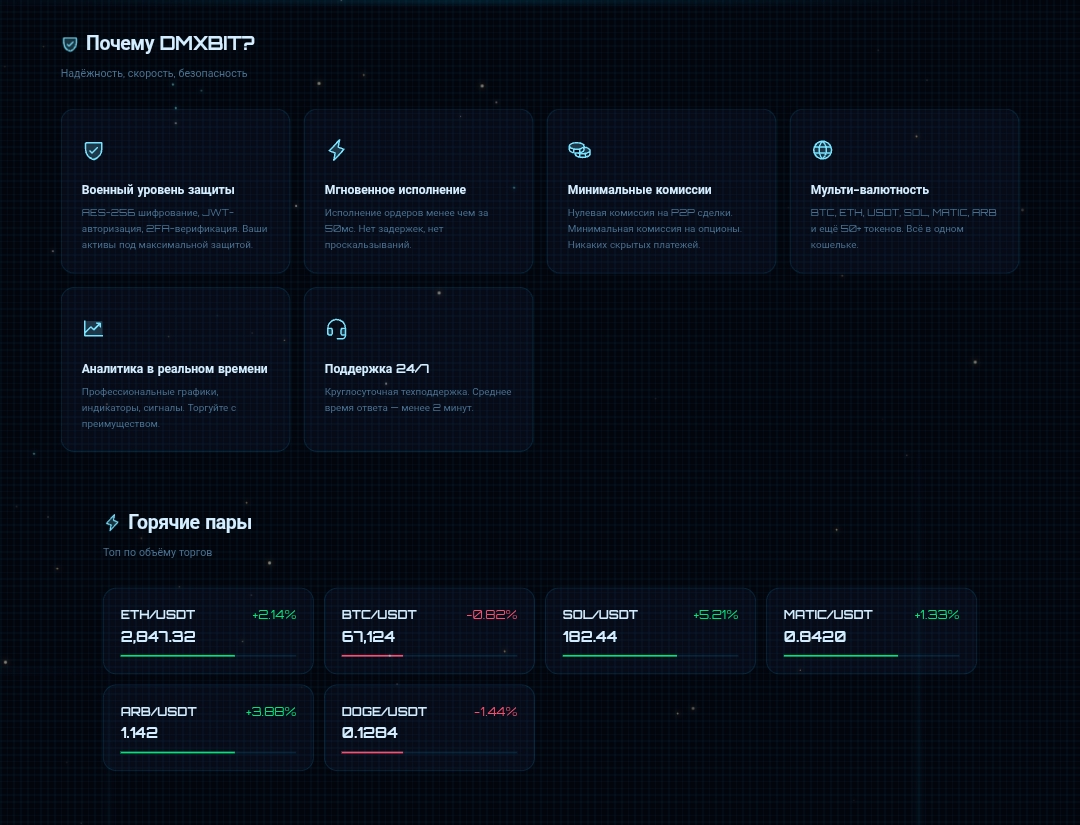The width and height of the screenshot is (1080, 825).
Task: Click the globe icon on the Мульти-валютность card
Action: point(822,150)
